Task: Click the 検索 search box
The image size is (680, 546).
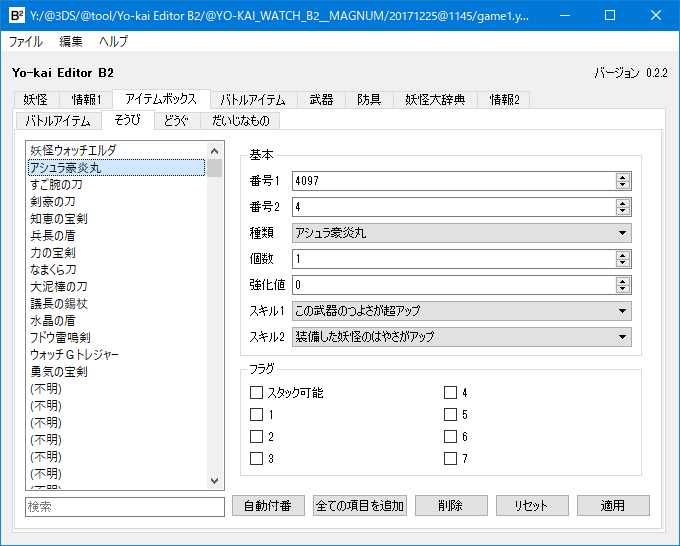Action: [125, 507]
